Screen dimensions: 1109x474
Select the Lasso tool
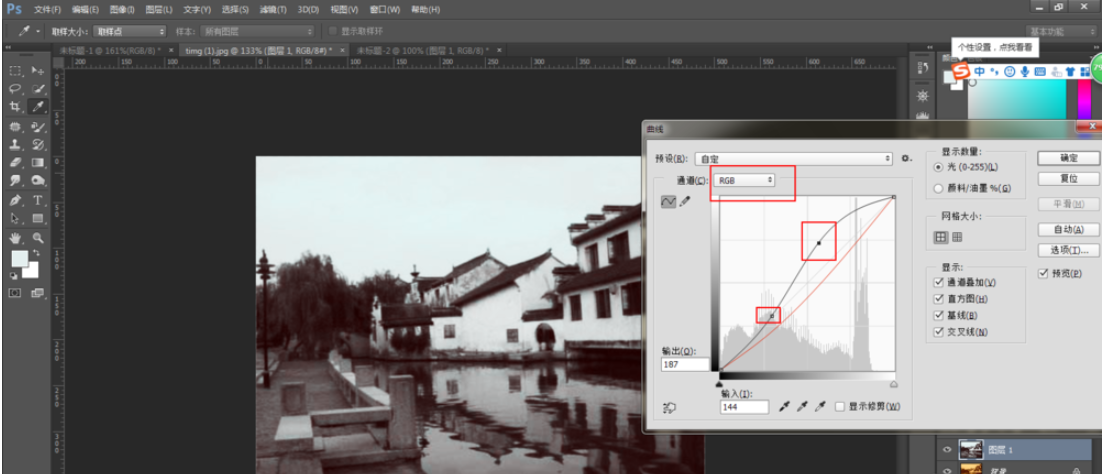16,89
